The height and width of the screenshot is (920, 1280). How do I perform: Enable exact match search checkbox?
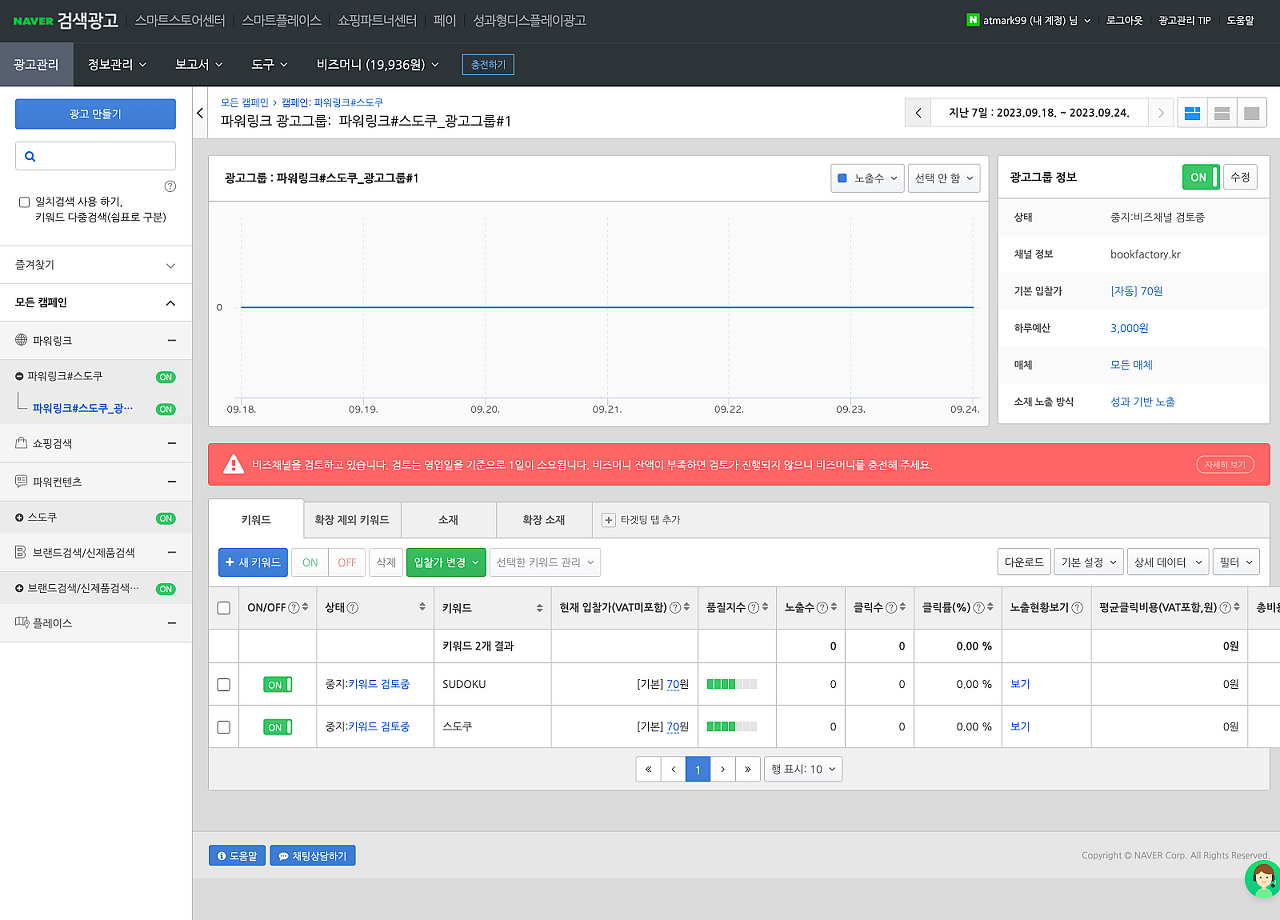(24, 202)
